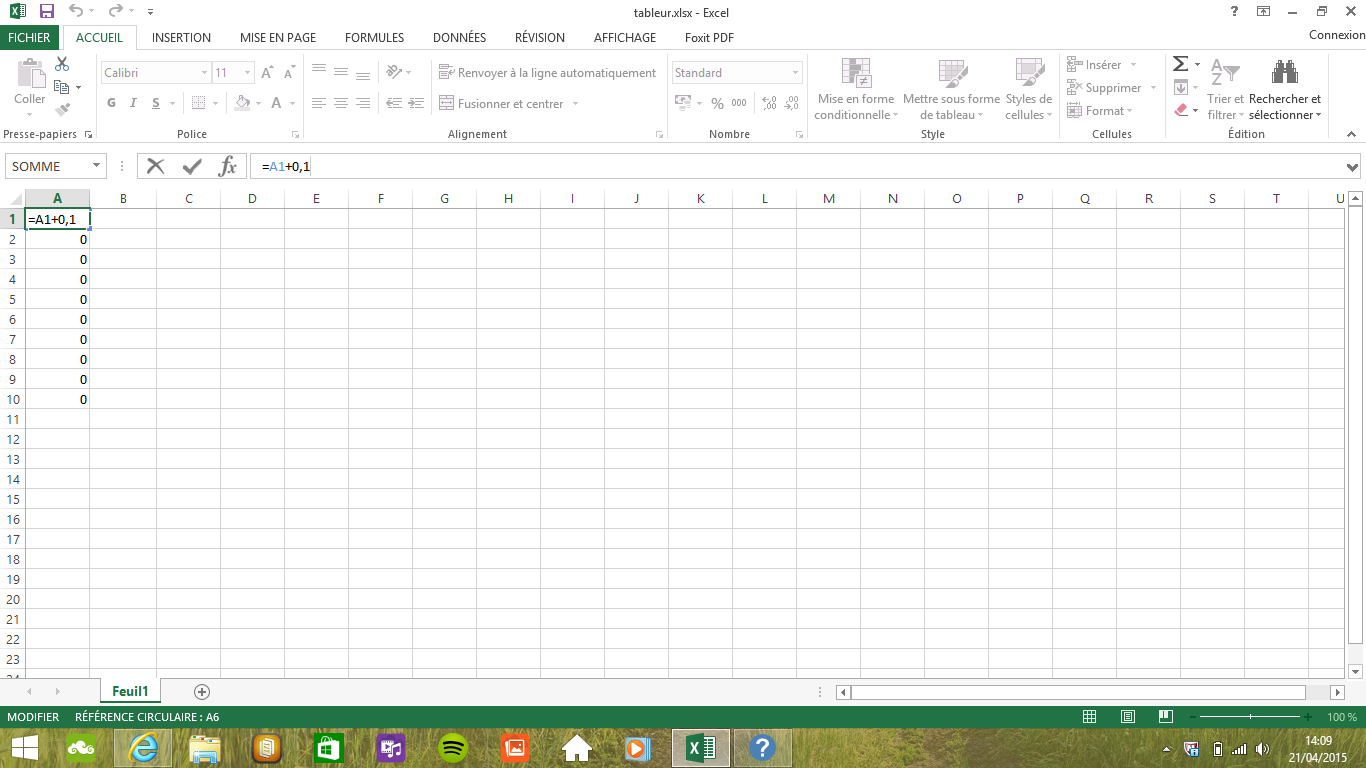Switch to page layout view in status bar
This screenshot has height=768, width=1366.
point(1127,717)
